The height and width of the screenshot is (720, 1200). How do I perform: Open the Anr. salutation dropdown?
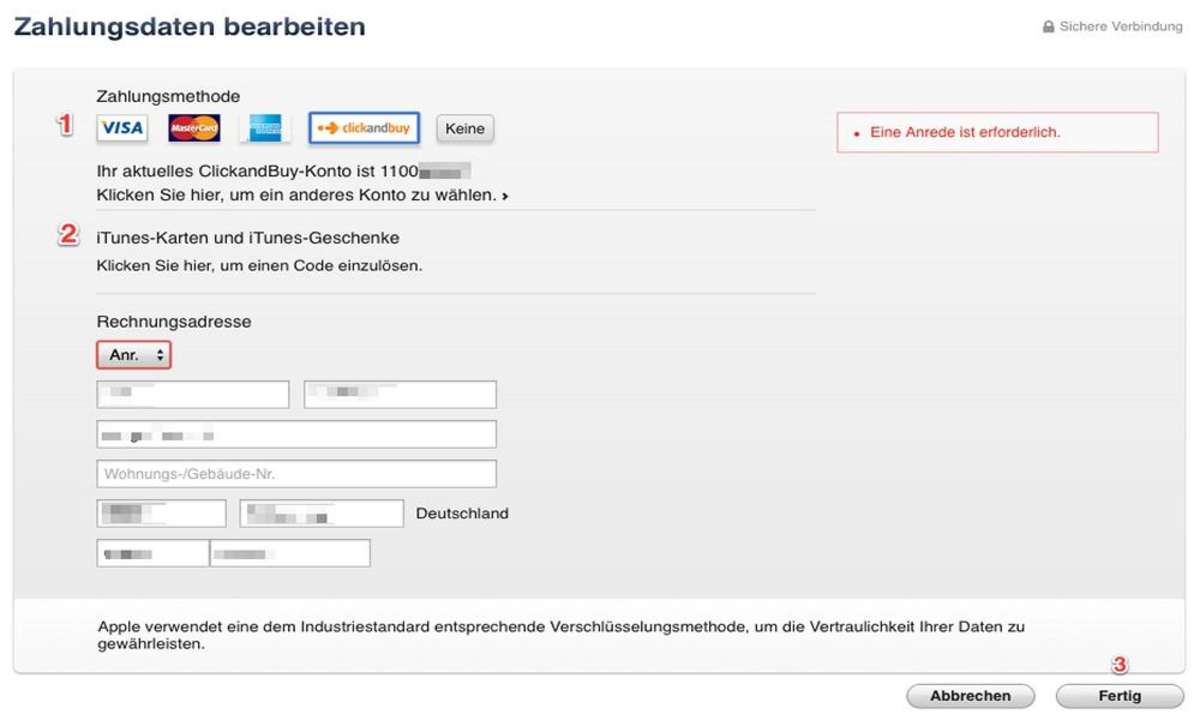tap(134, 355)
